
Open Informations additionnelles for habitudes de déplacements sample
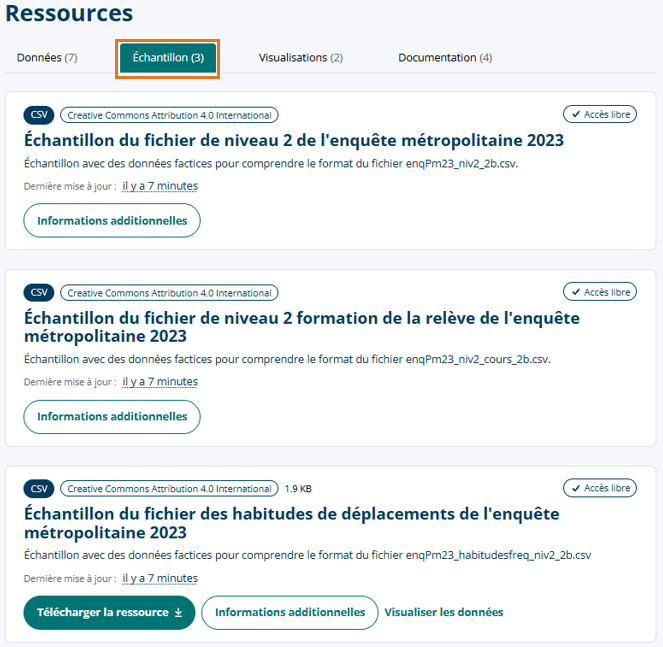coord(290,612)
